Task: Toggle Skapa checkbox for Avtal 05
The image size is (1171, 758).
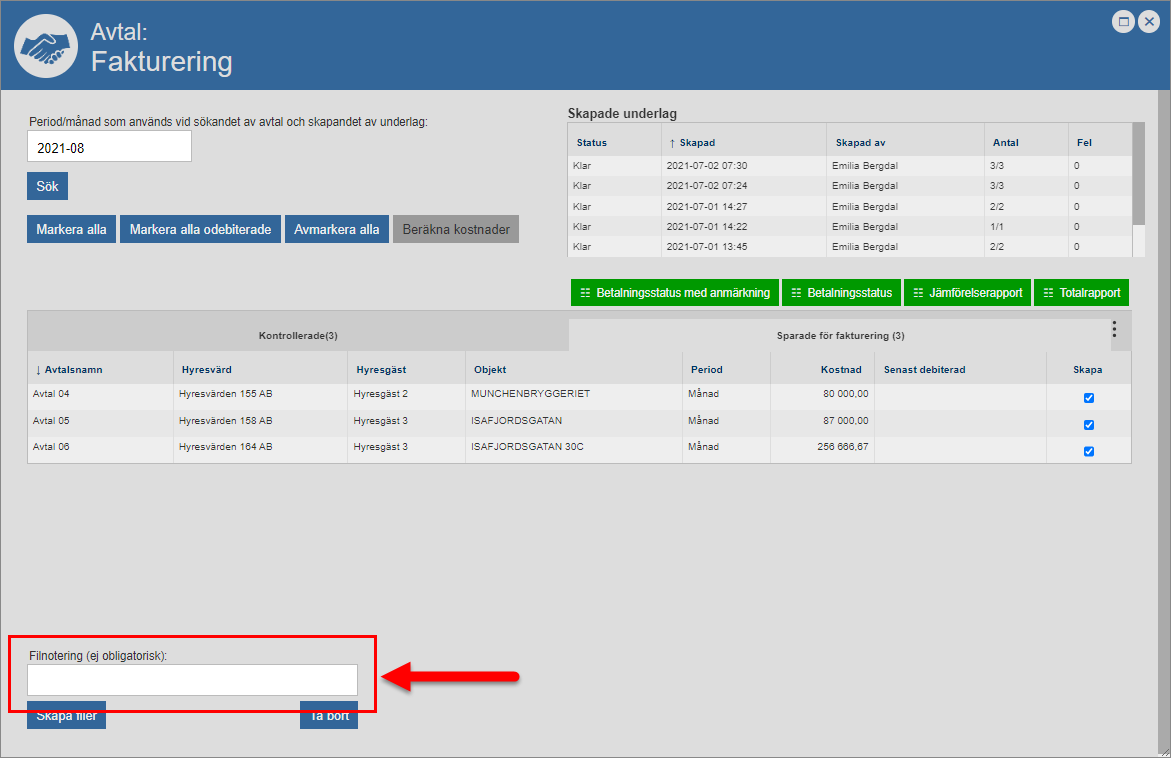Action: click(x=1089, y=425)
